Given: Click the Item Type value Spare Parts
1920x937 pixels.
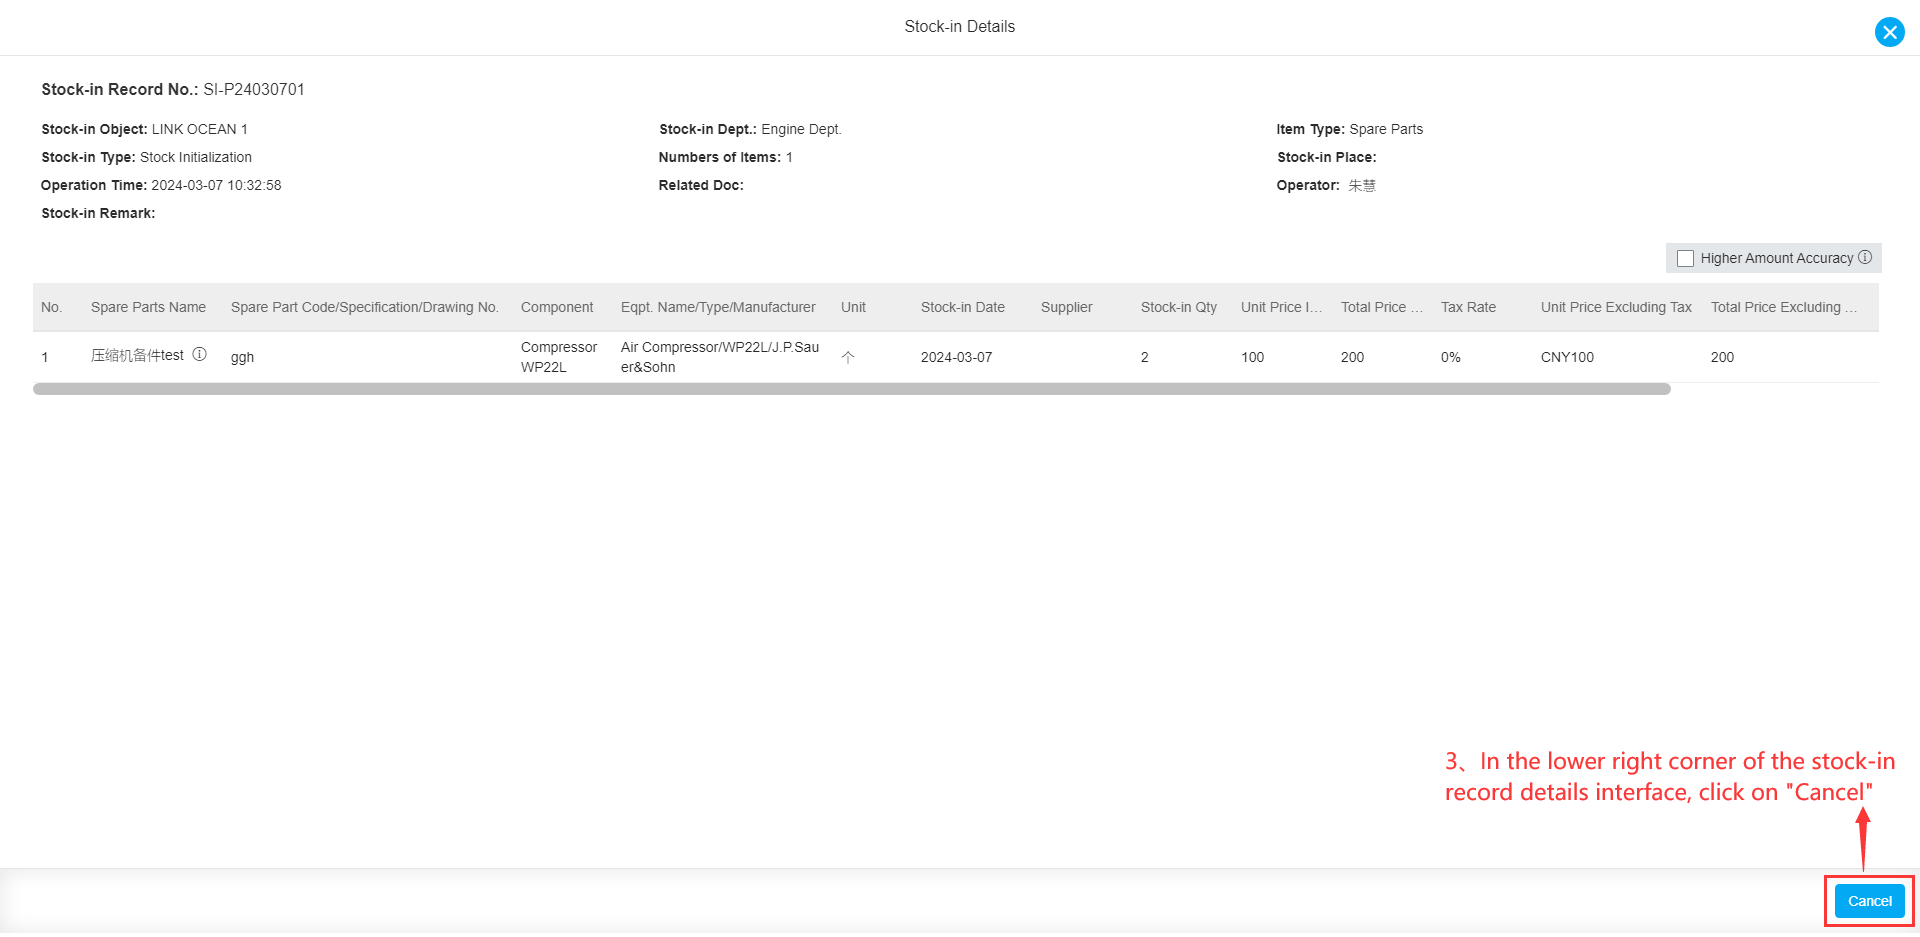Looking at the screenshot, I should pos(1386,129).
